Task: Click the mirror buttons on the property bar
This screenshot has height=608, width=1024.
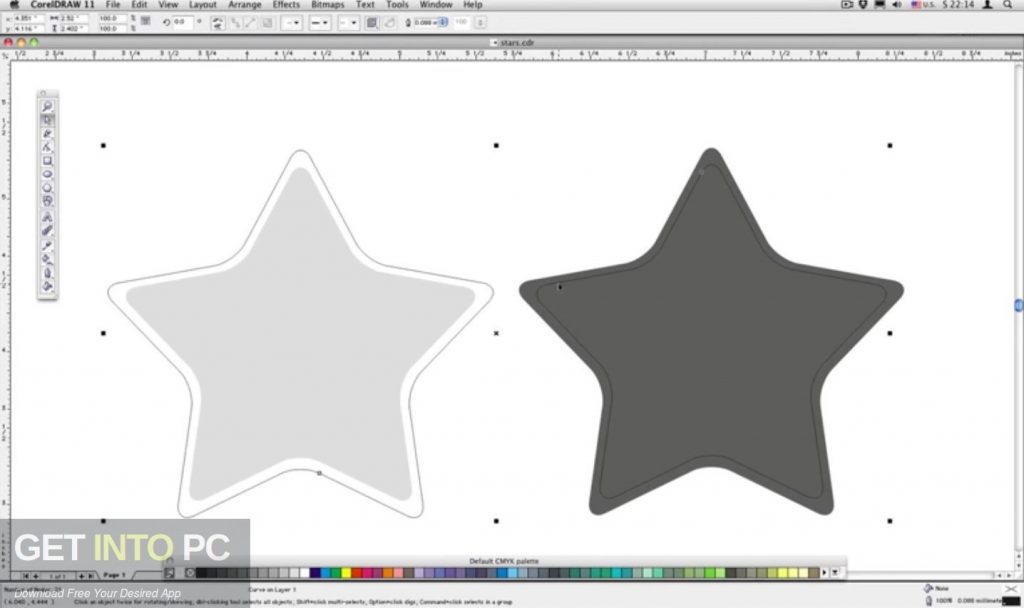Action: coord(217,23)
